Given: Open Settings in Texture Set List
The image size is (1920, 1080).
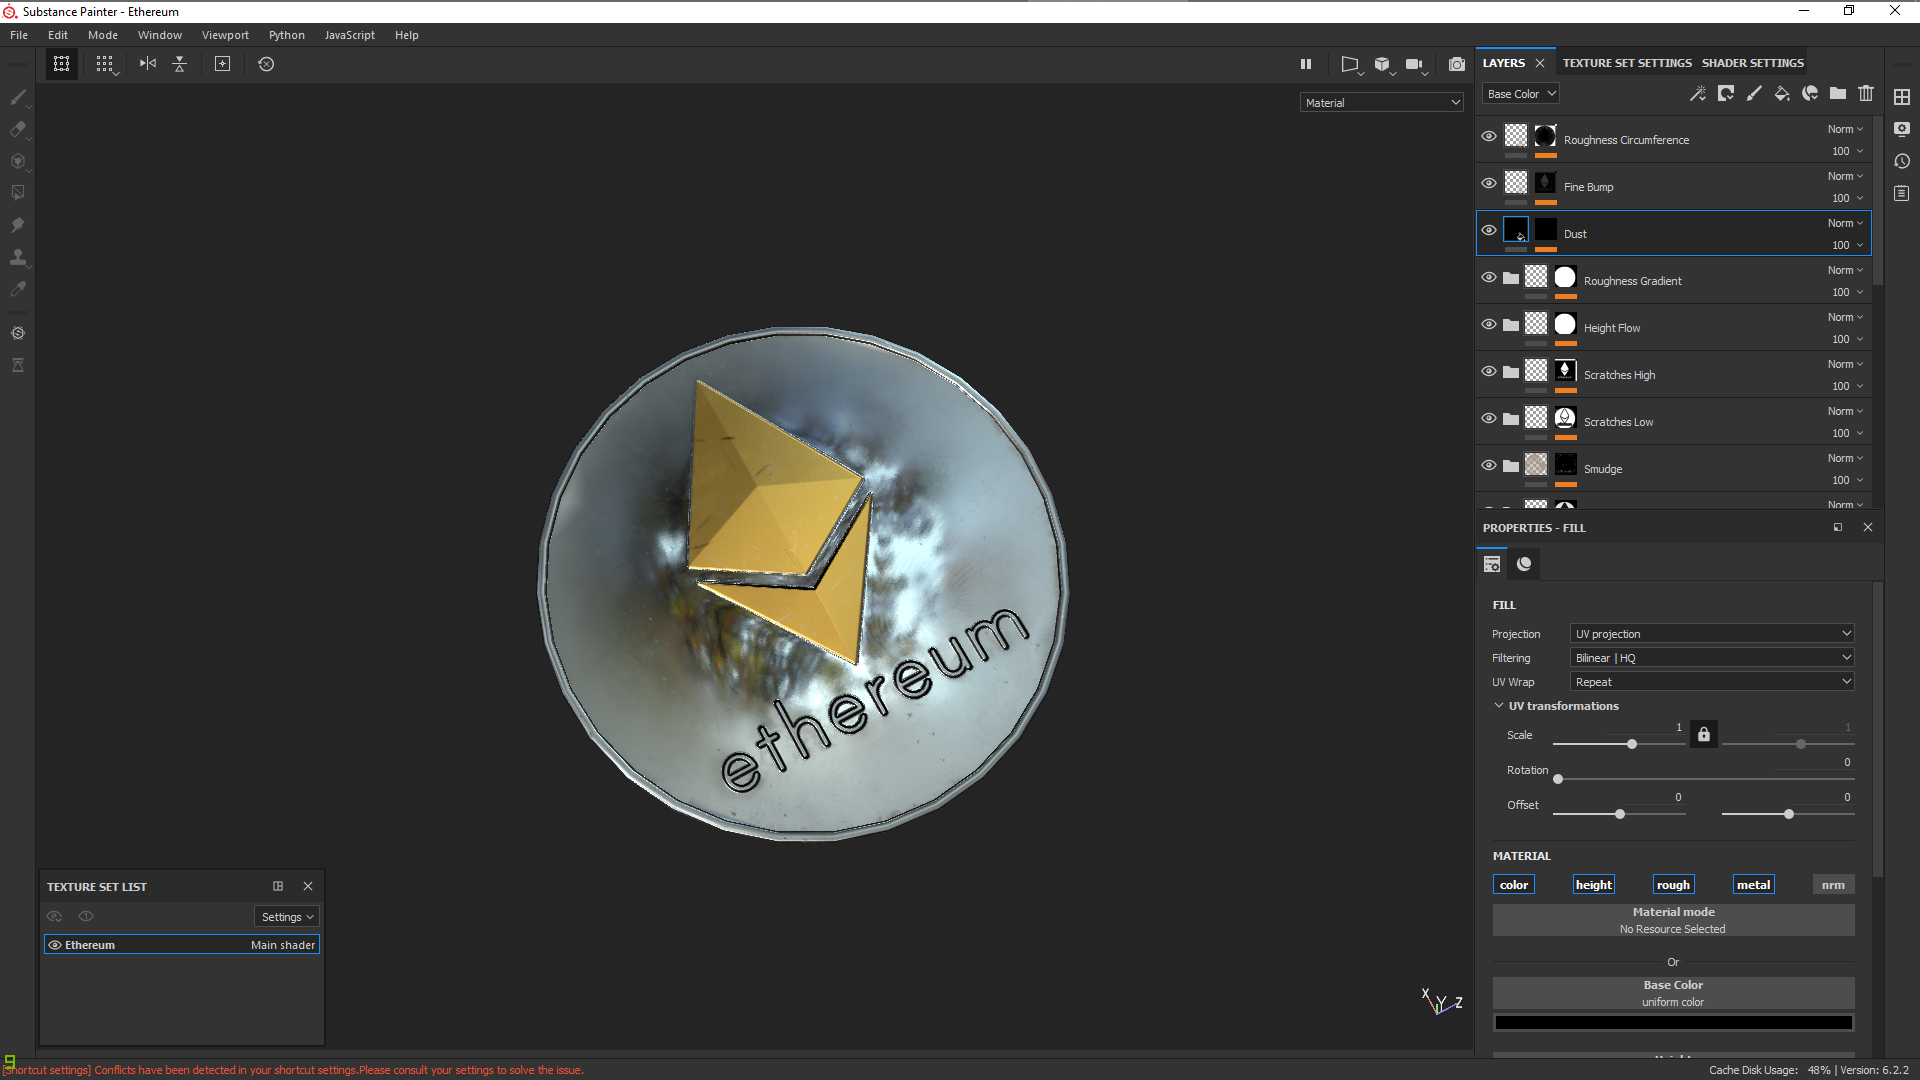Looking at the screenshot, I should (287, 917).
